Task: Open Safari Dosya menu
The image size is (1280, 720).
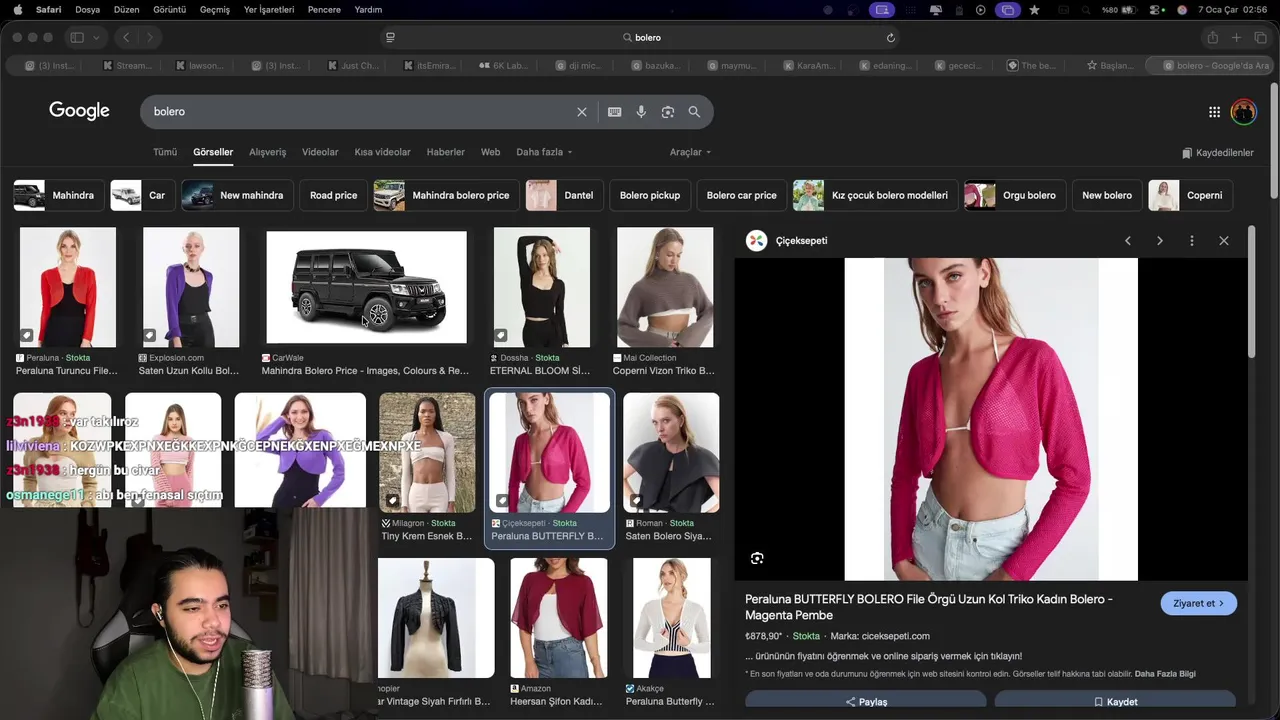Action: 87,10
